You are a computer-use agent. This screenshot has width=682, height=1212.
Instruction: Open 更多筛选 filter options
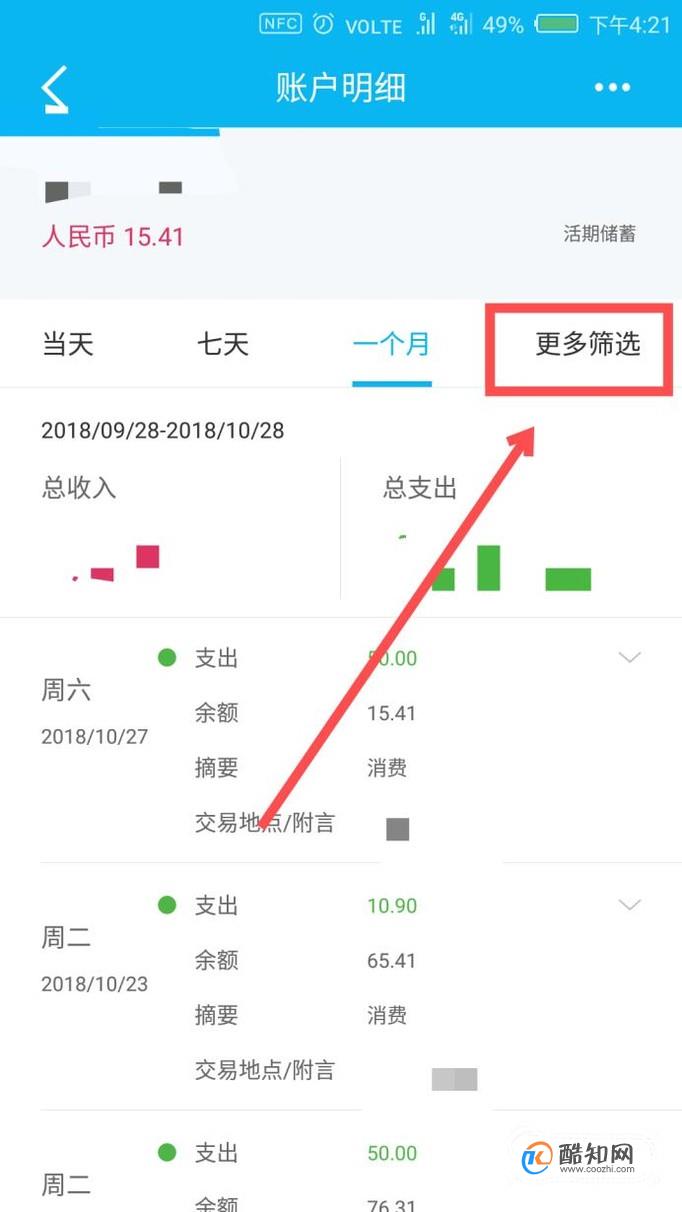pyautogui.click(x=587, y=345)
